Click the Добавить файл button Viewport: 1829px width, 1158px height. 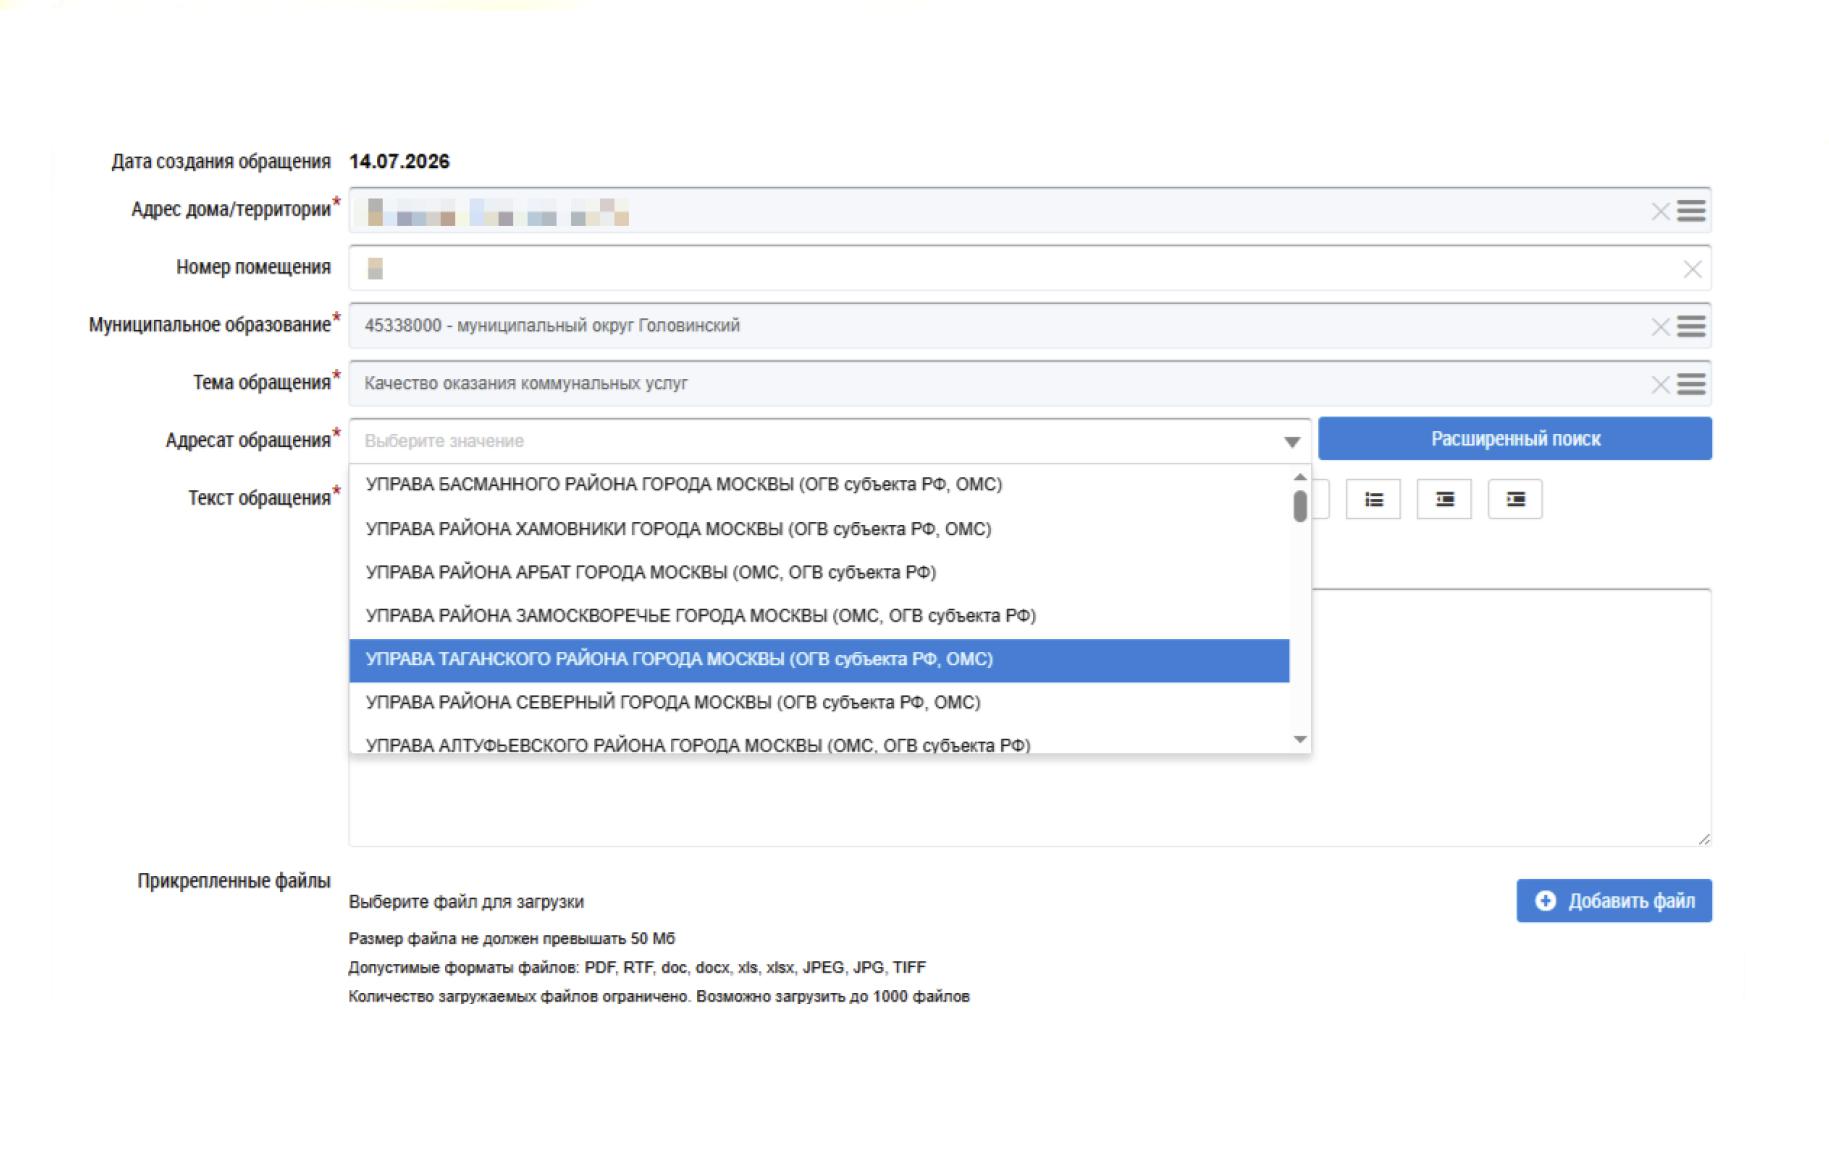click(1613, 901)
